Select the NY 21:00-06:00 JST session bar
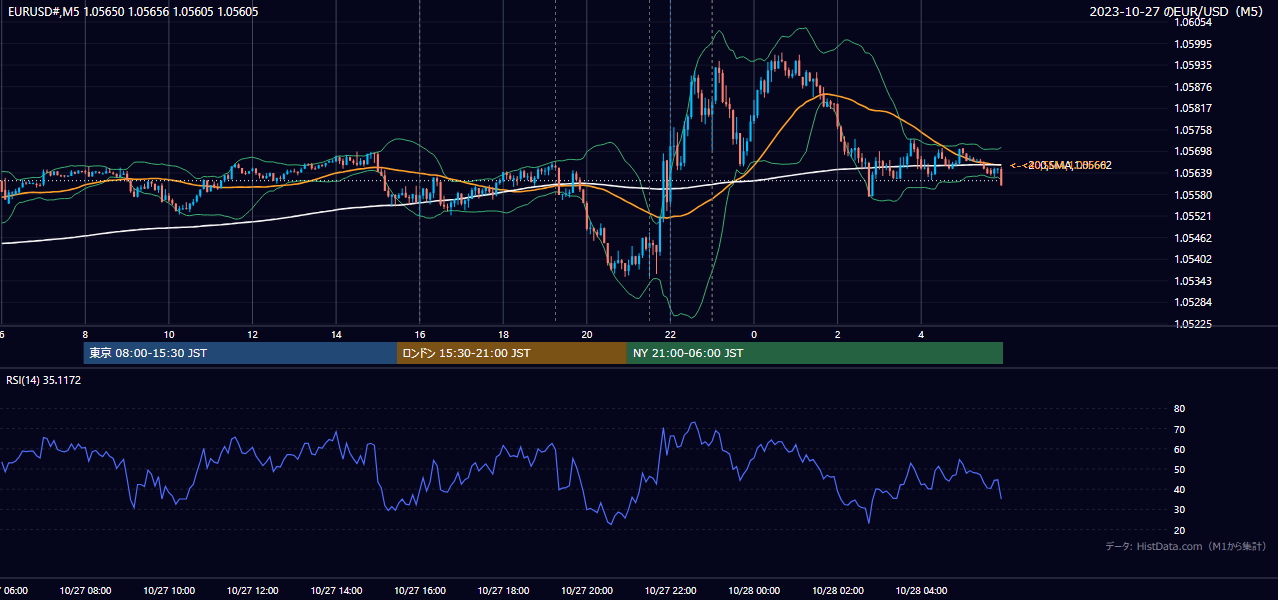 coord(815,353)
